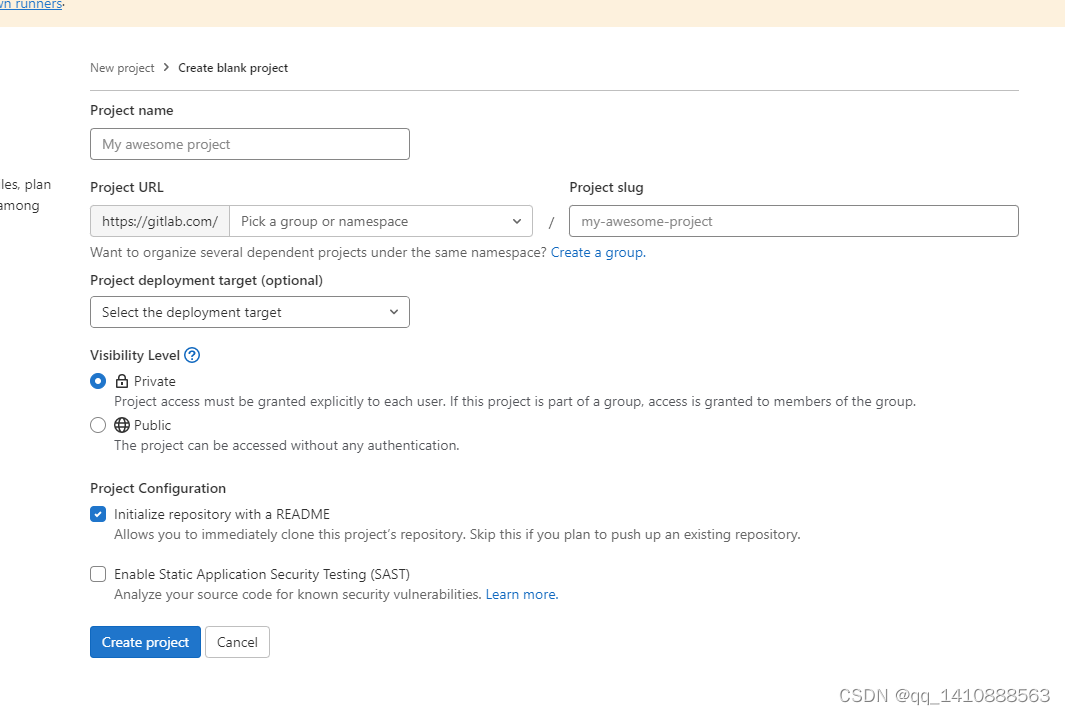
Task: Cancel the project creation
Action: [237, 641]
